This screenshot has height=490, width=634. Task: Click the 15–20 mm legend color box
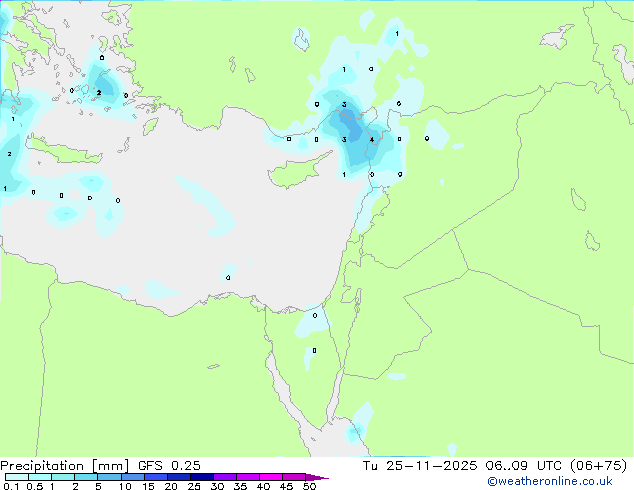[x=155, y=477]
